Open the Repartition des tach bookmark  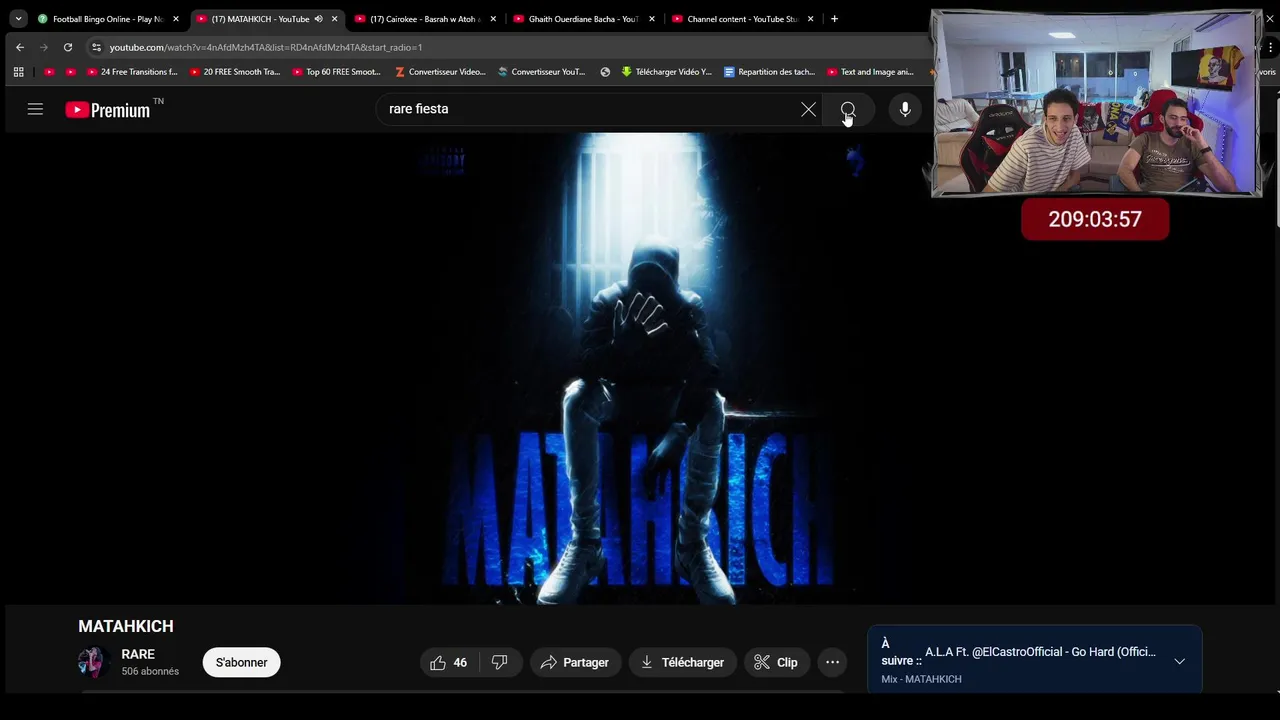click(769, 72)
